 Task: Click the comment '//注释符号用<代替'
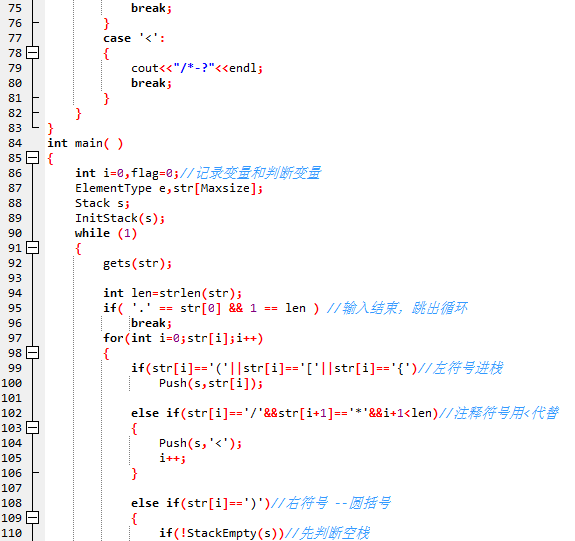[x=499, y=413]
